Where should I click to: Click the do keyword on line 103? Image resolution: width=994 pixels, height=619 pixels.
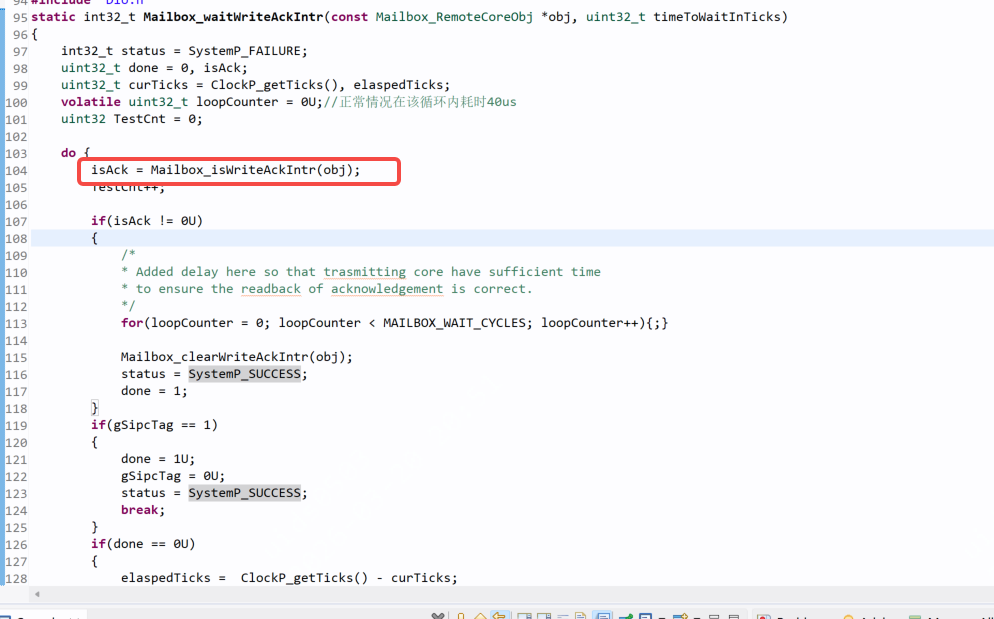(x=68, y=153)
